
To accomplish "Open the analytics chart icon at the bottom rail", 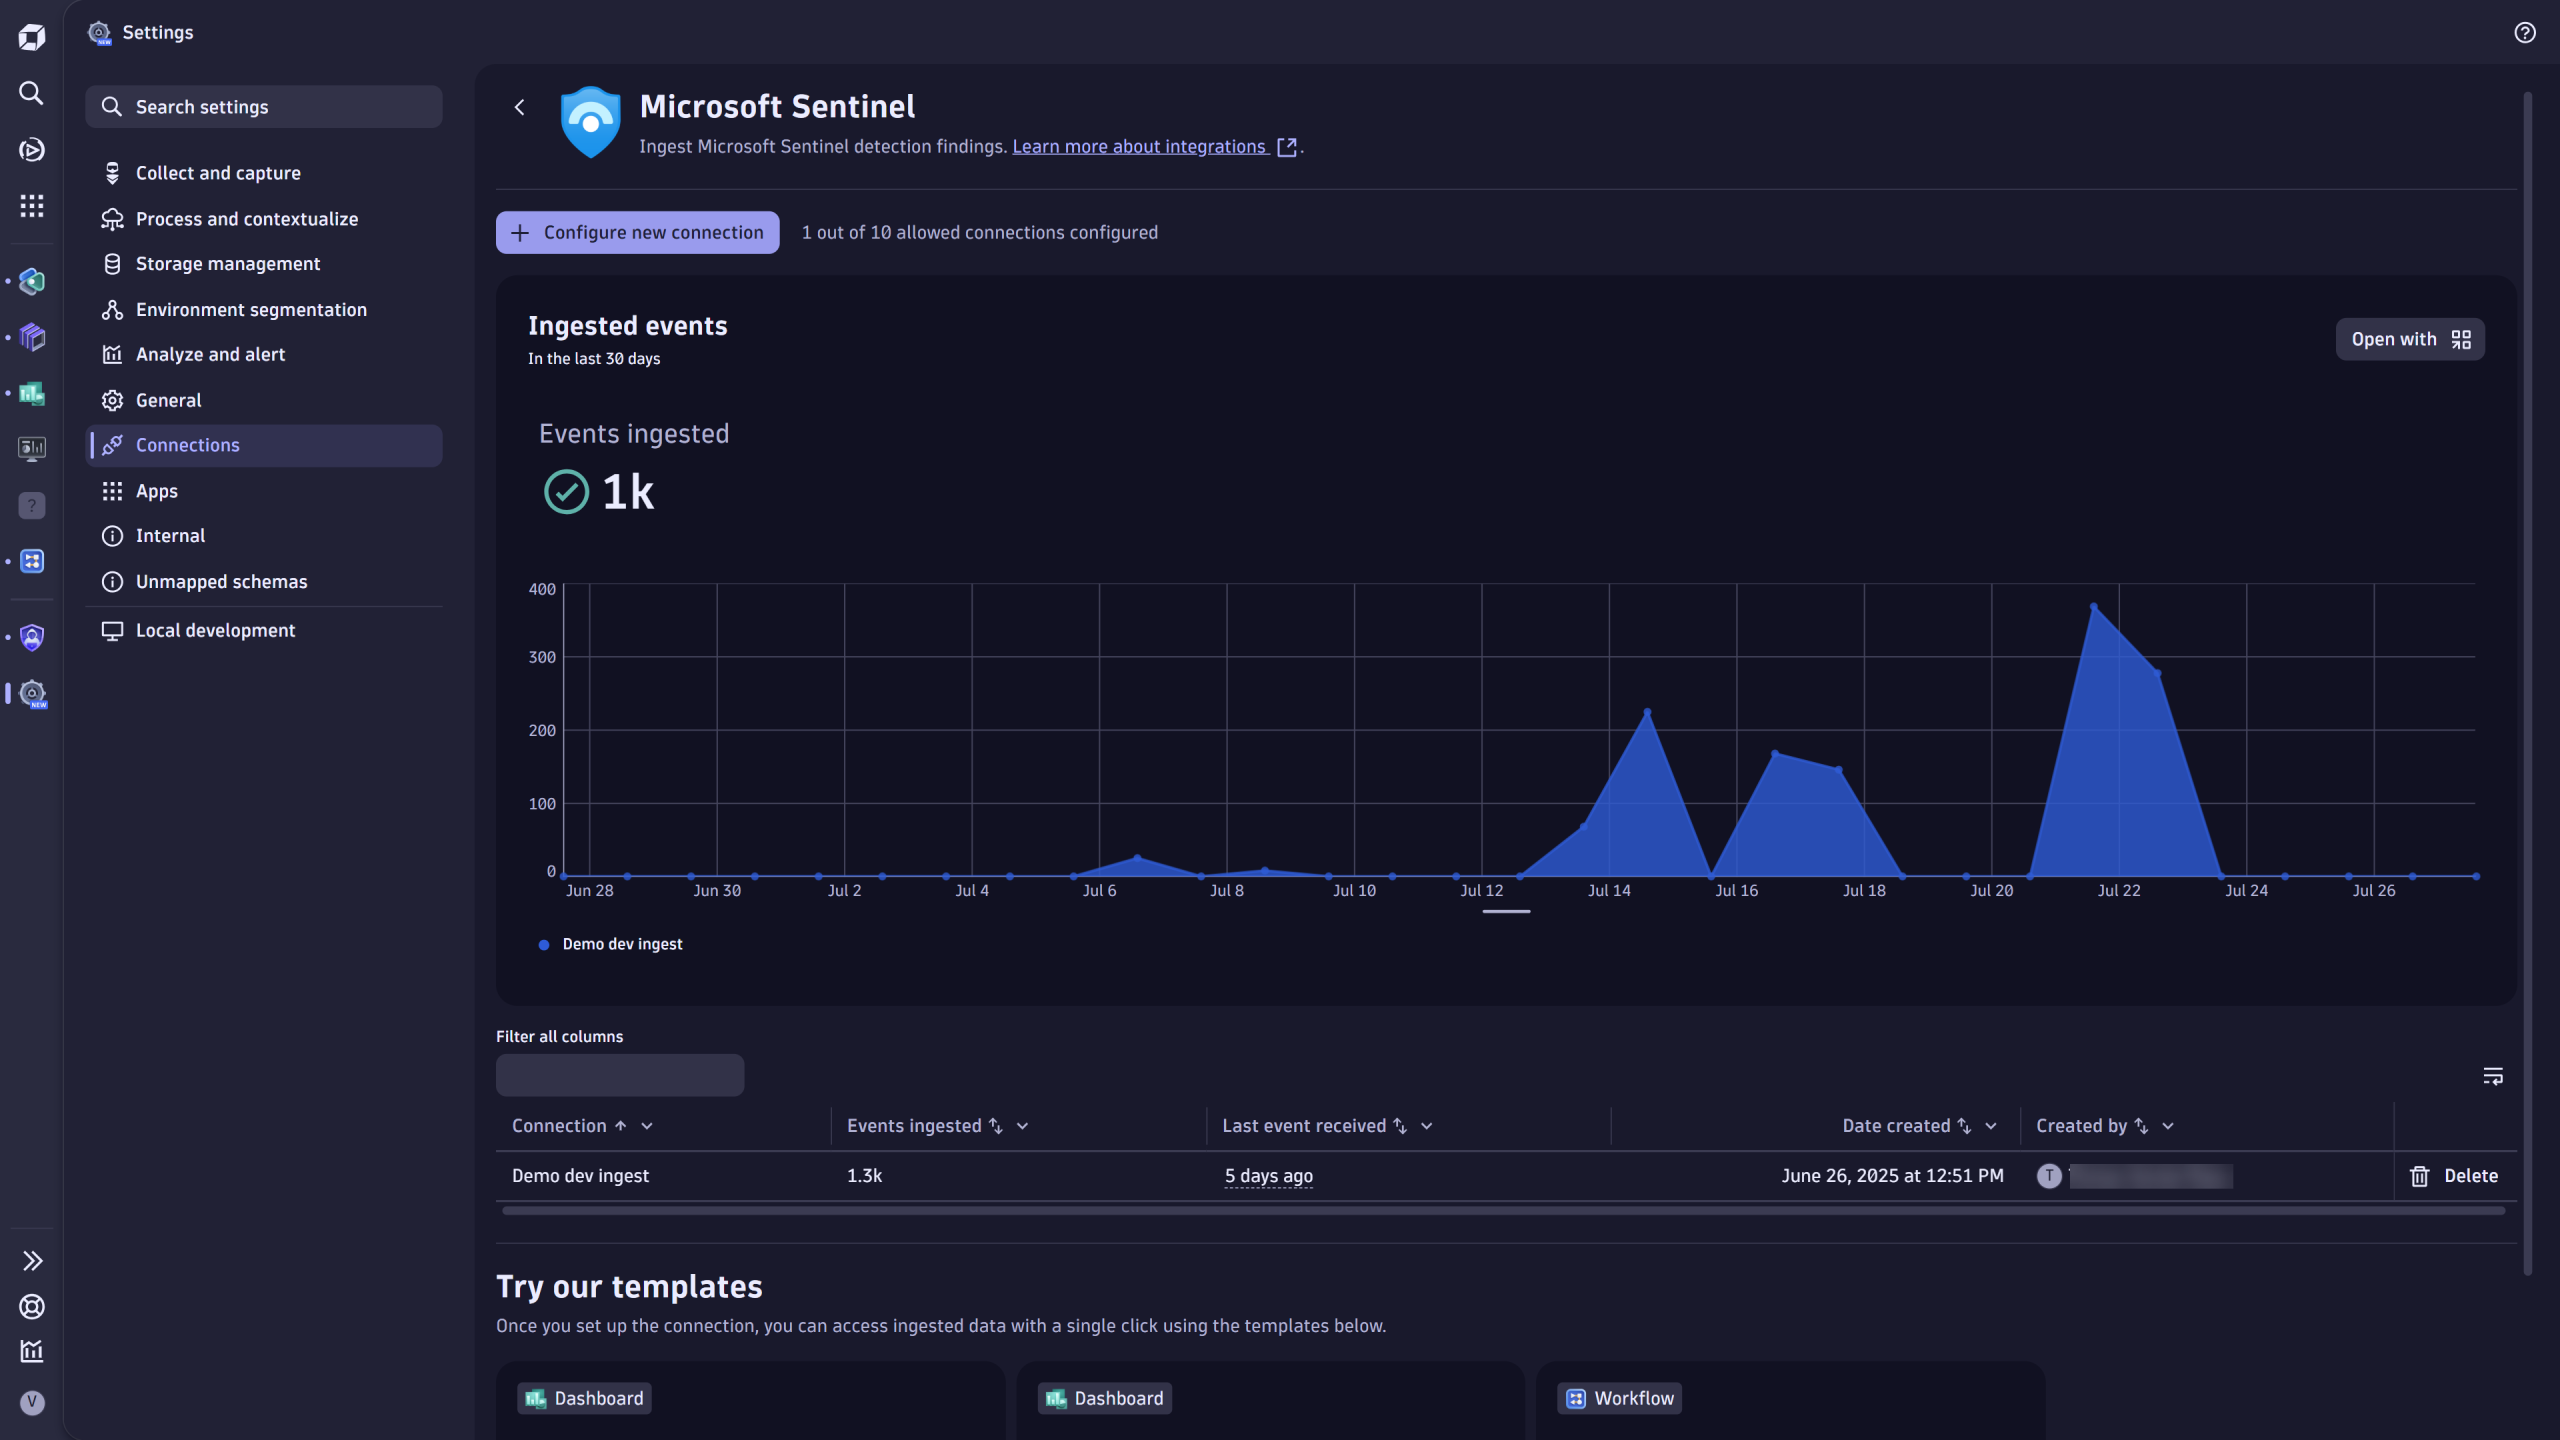I will [31, 1351].
